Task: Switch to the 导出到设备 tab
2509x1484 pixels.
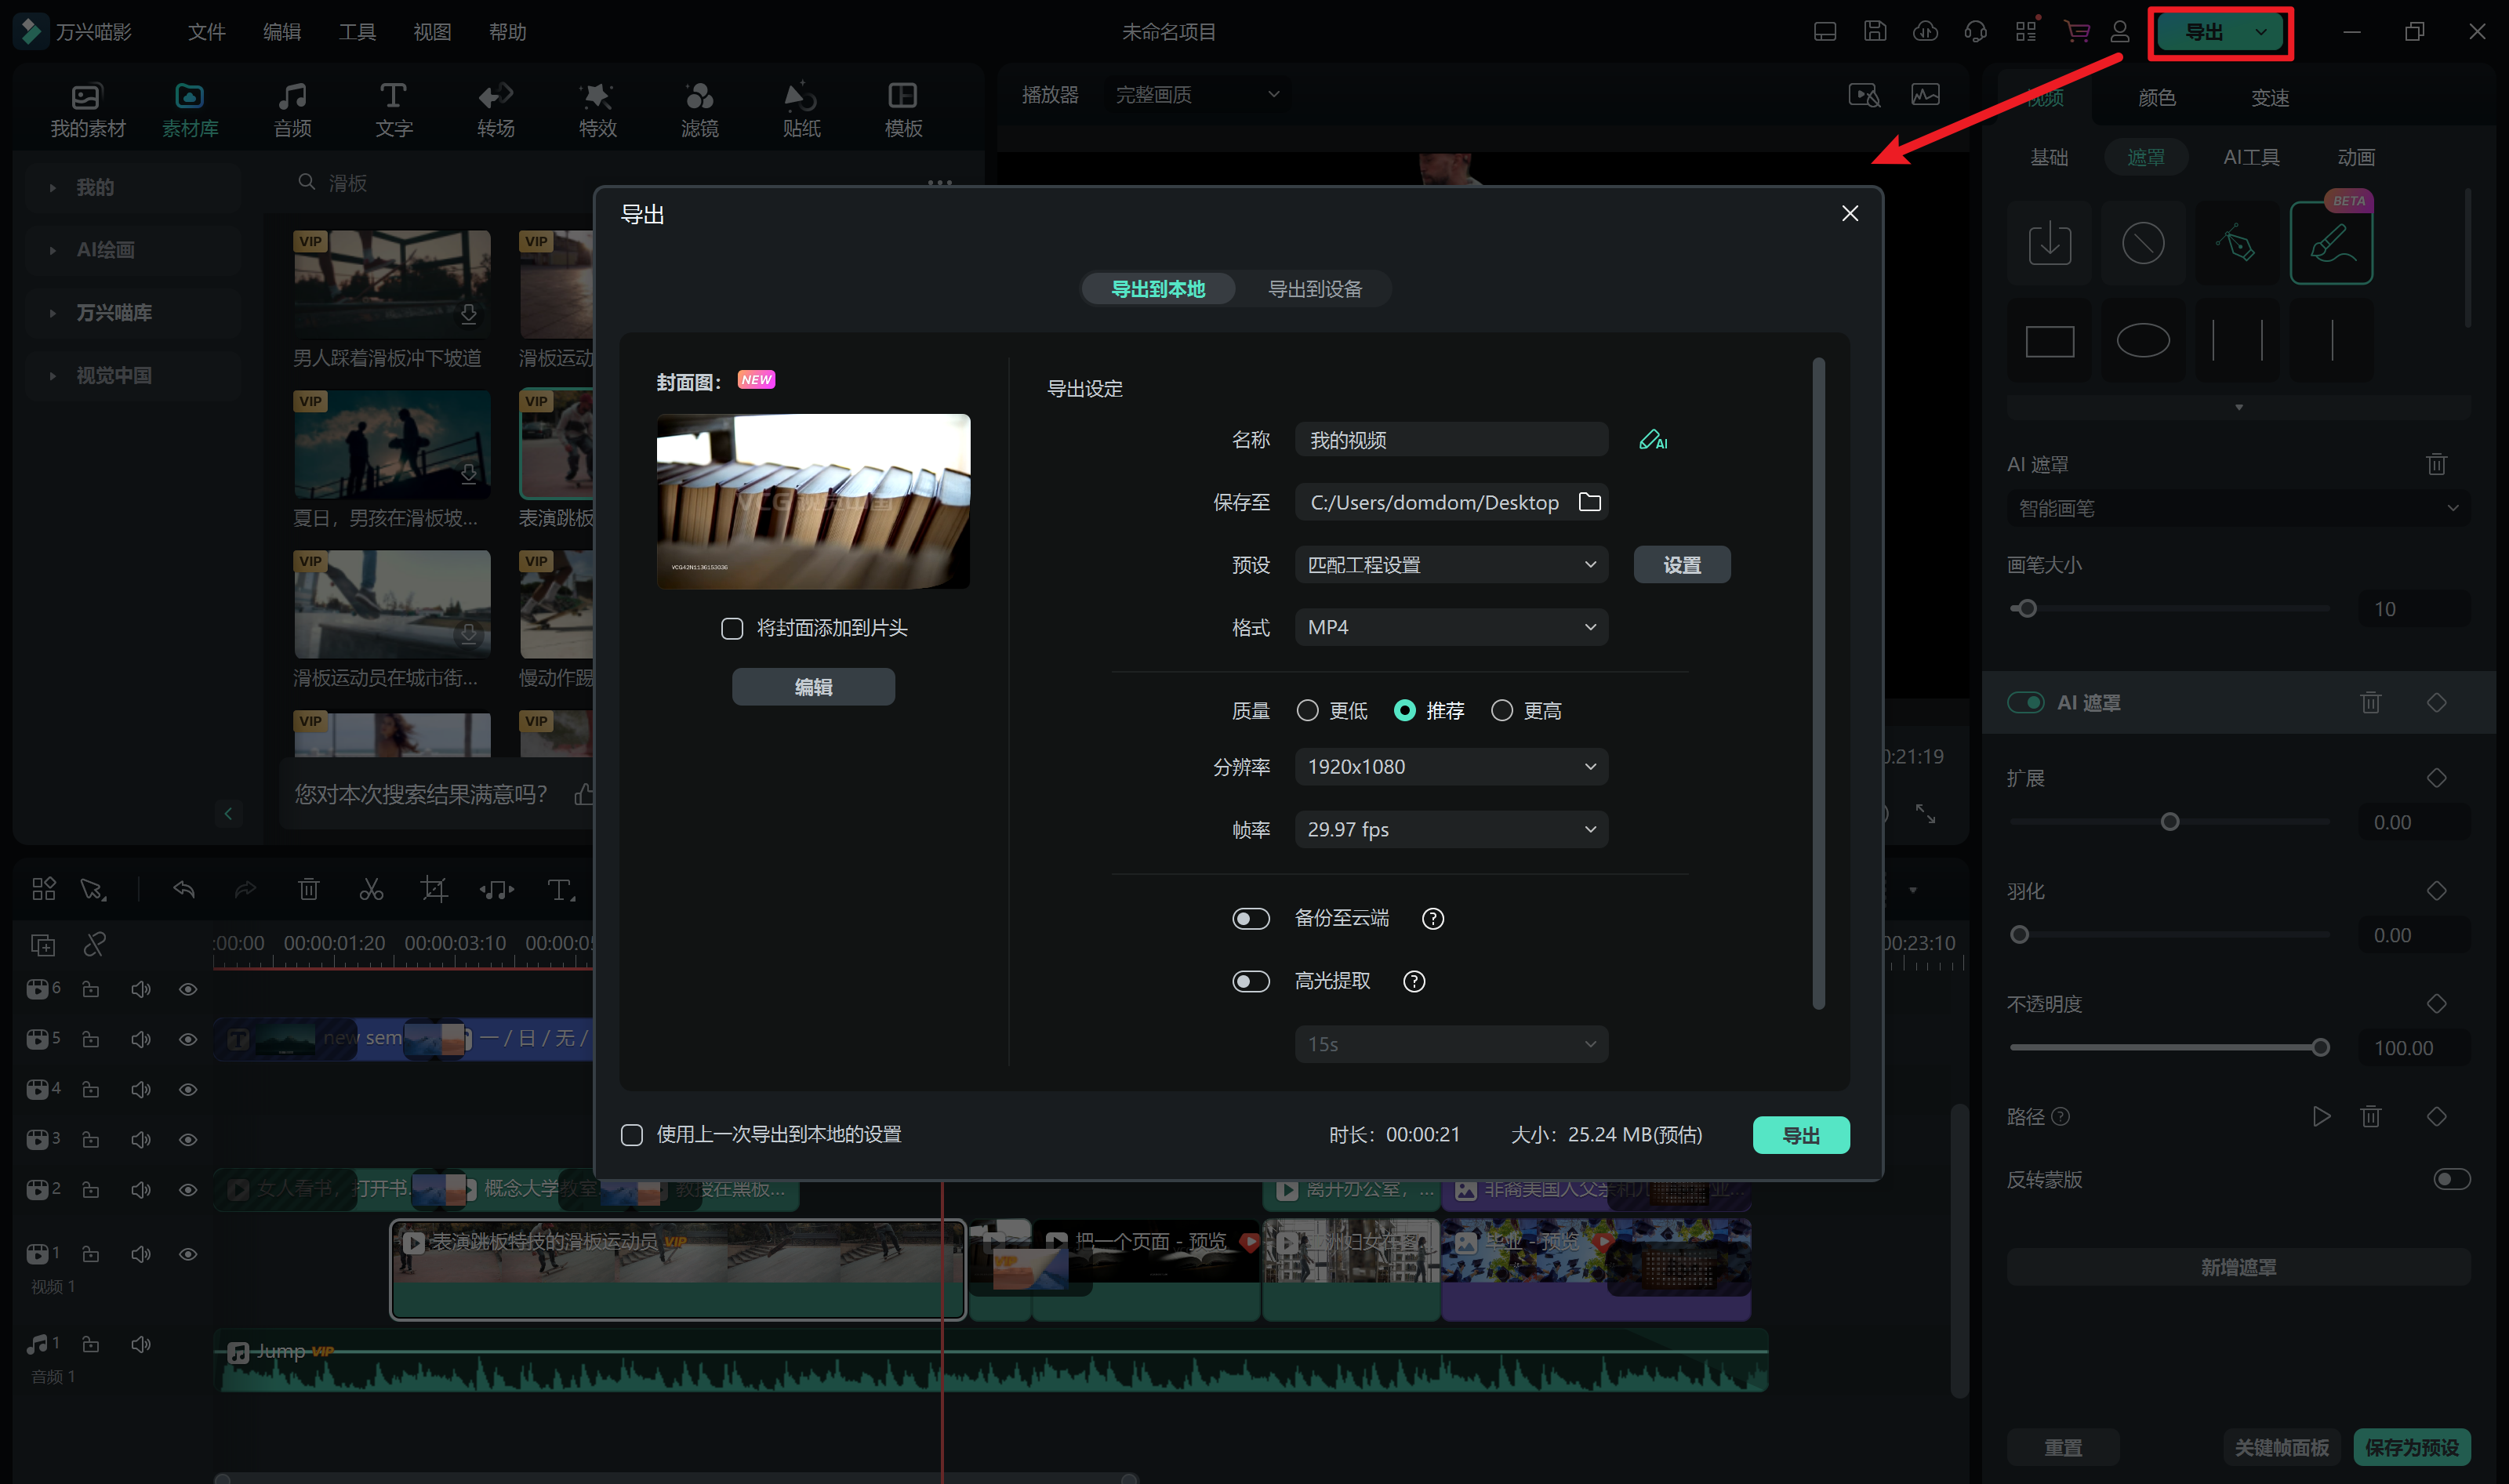Action: pyautogui.click(x=1314, y=289)
